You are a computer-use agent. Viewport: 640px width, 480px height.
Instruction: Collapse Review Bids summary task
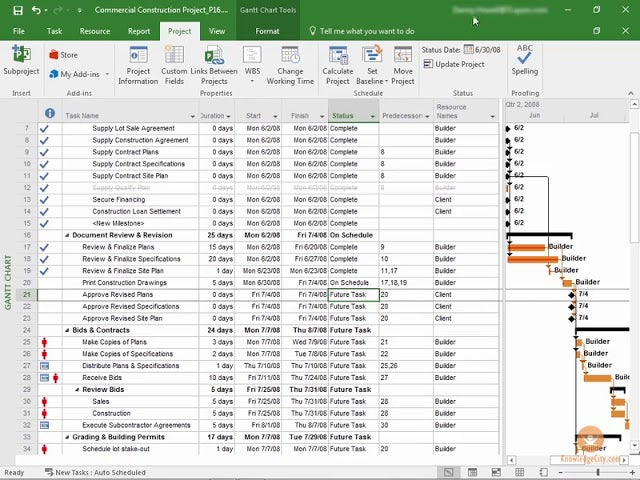pos(77,390)
